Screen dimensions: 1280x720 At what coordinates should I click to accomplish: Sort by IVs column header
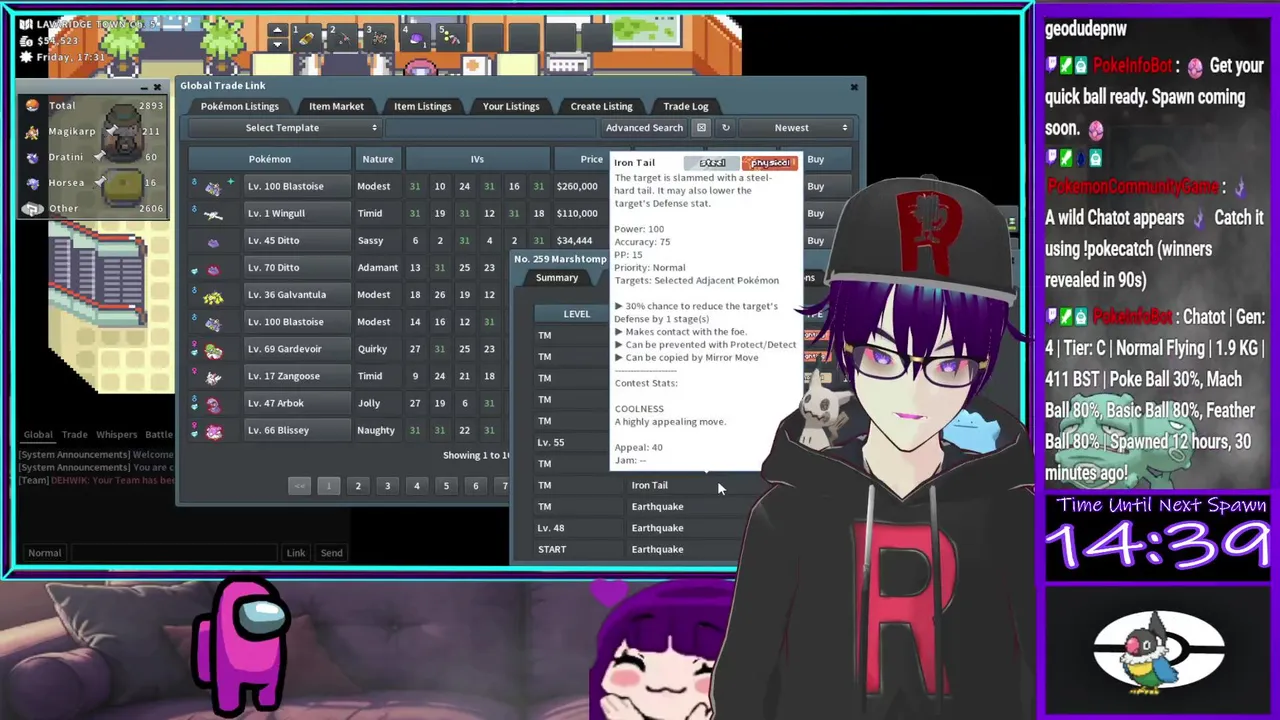[x=477, y=159]
